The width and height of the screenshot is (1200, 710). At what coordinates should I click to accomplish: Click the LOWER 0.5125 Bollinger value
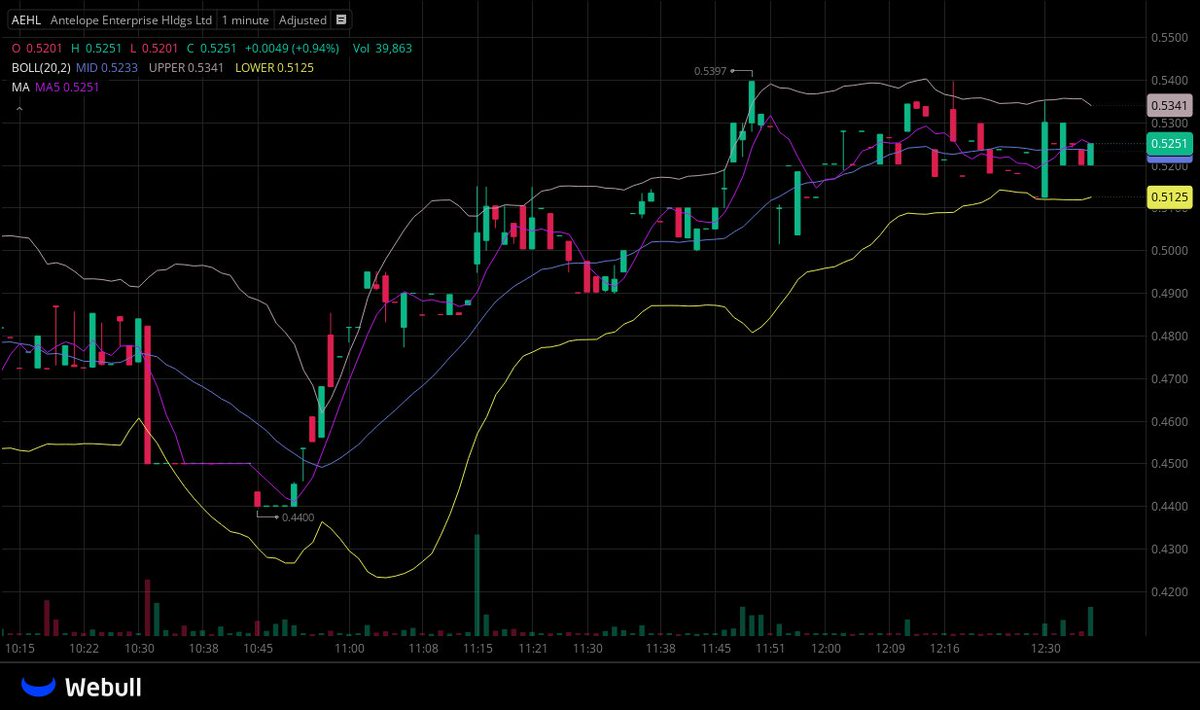[x=272, y=68]
